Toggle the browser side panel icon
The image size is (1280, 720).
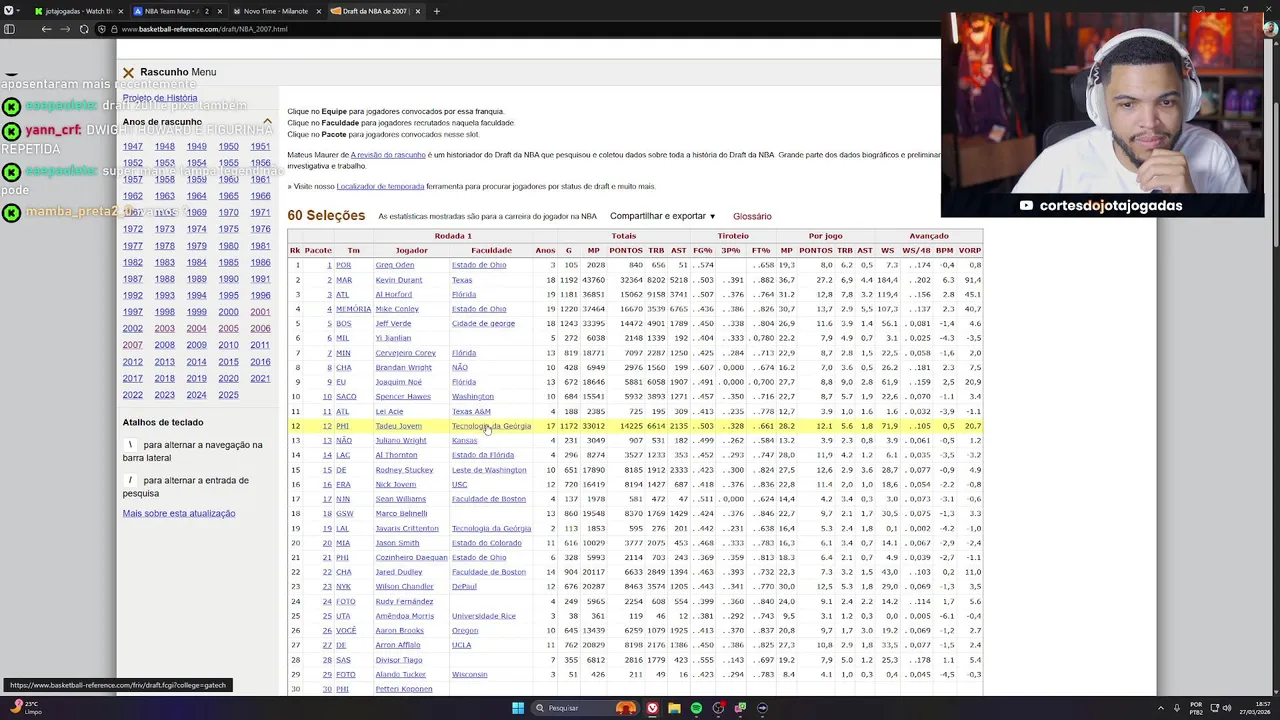pos(9,29)
